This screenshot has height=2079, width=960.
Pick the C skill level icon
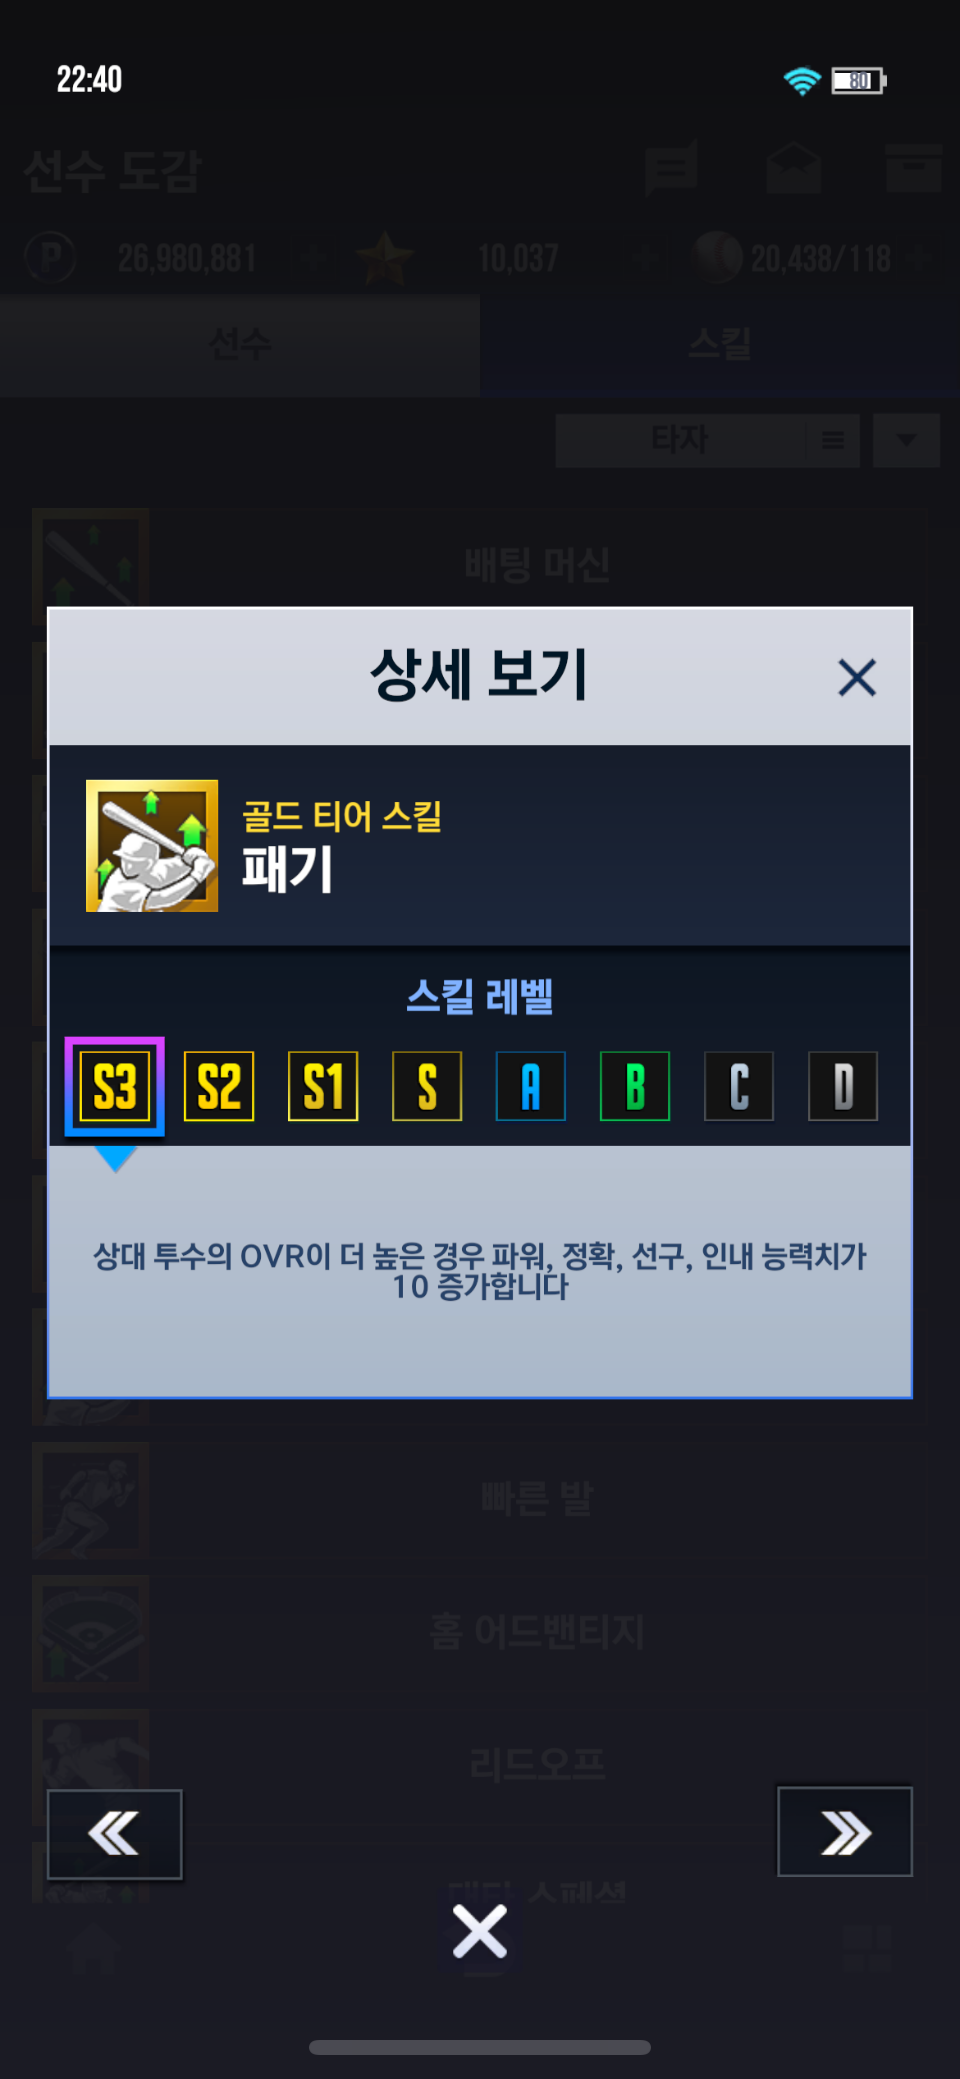[739, 1086]
